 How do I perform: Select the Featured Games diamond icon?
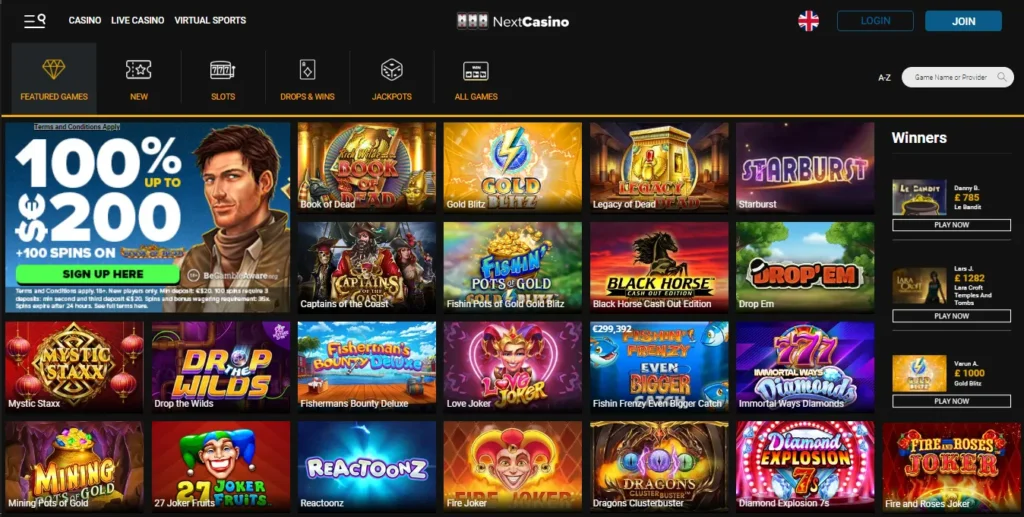54,69
